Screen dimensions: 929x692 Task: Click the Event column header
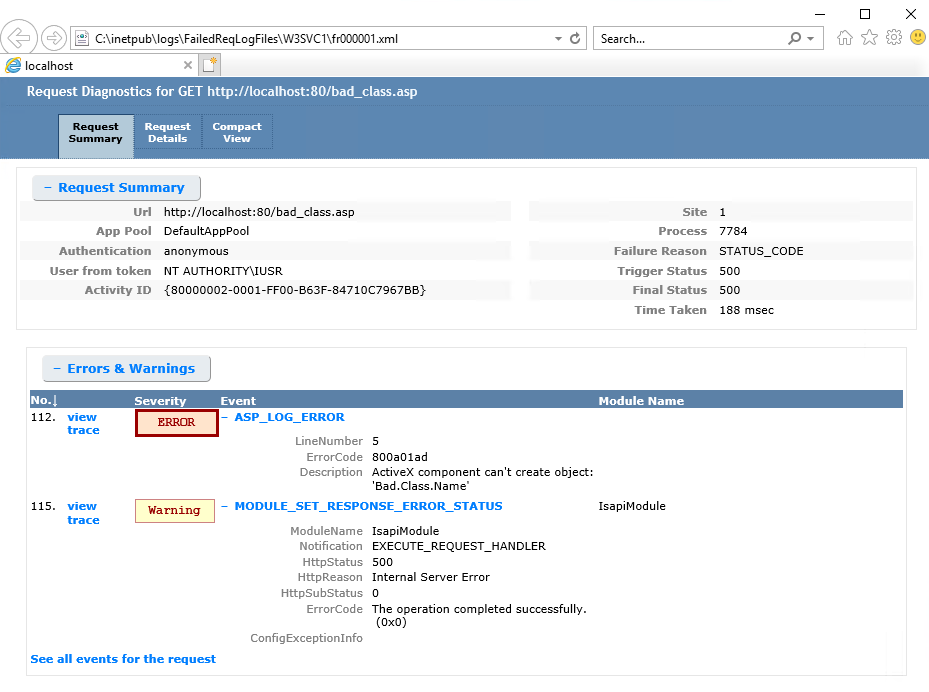point(238,401)
